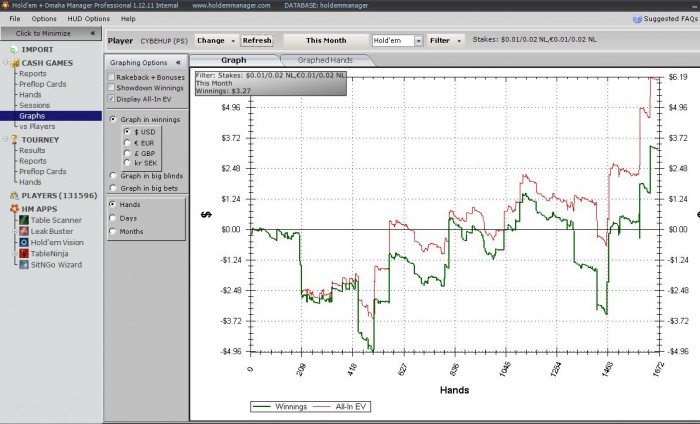Uncheck Display All-In EV checkbox
This screenshot has height=424, width=700.
point(111,99)
